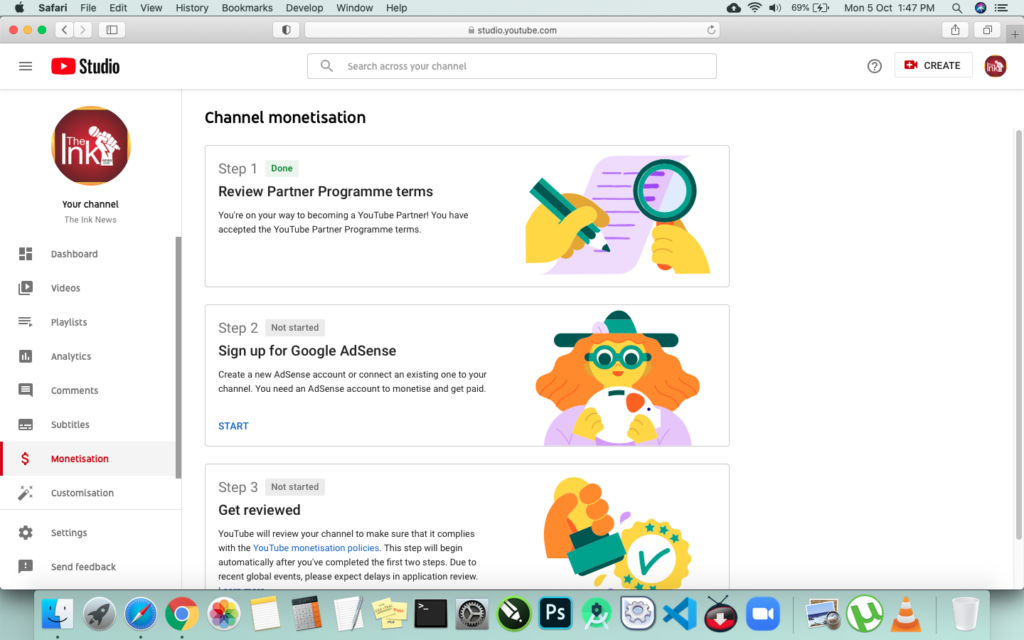Click the Wi-Fi status icon
The height and width of the screenshot is (640, 1024).
(754, 8)
